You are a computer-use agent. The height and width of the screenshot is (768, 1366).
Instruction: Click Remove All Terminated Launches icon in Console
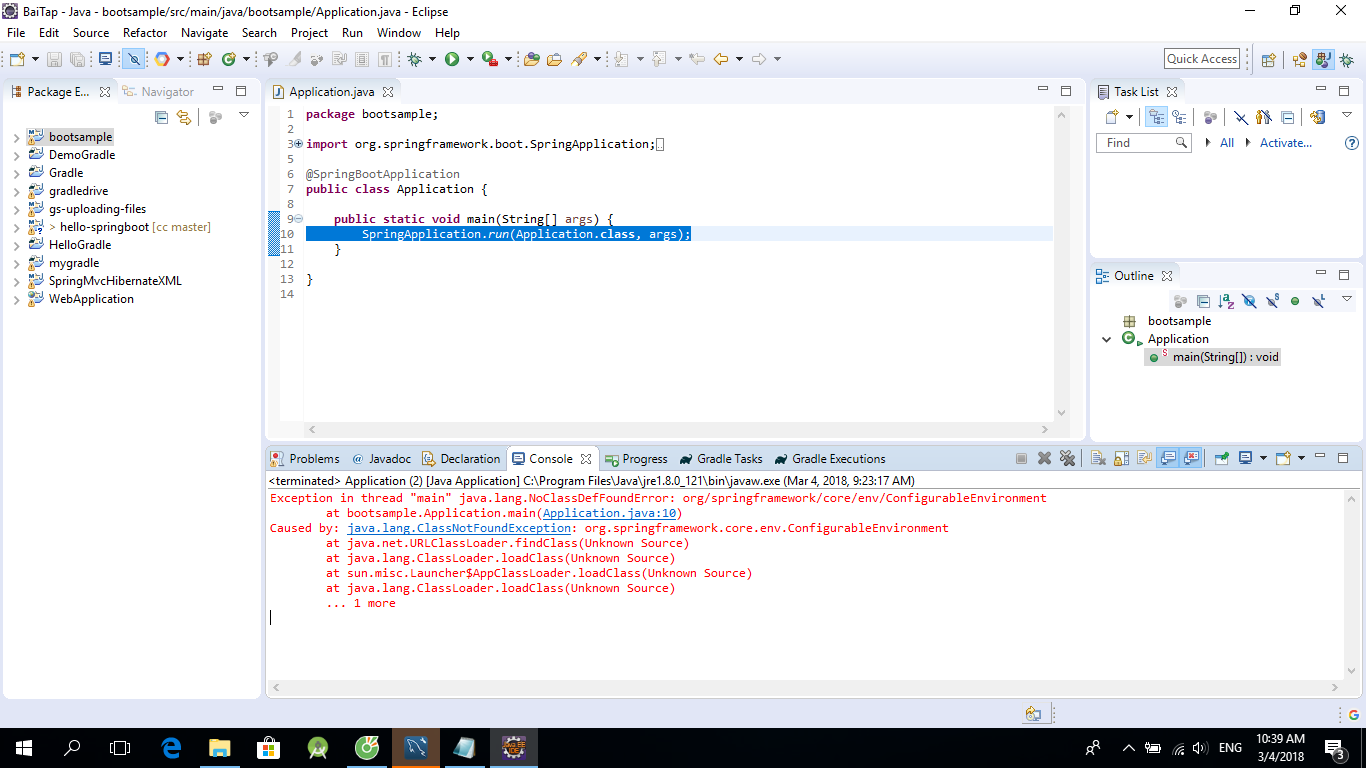pos(1067,459)
